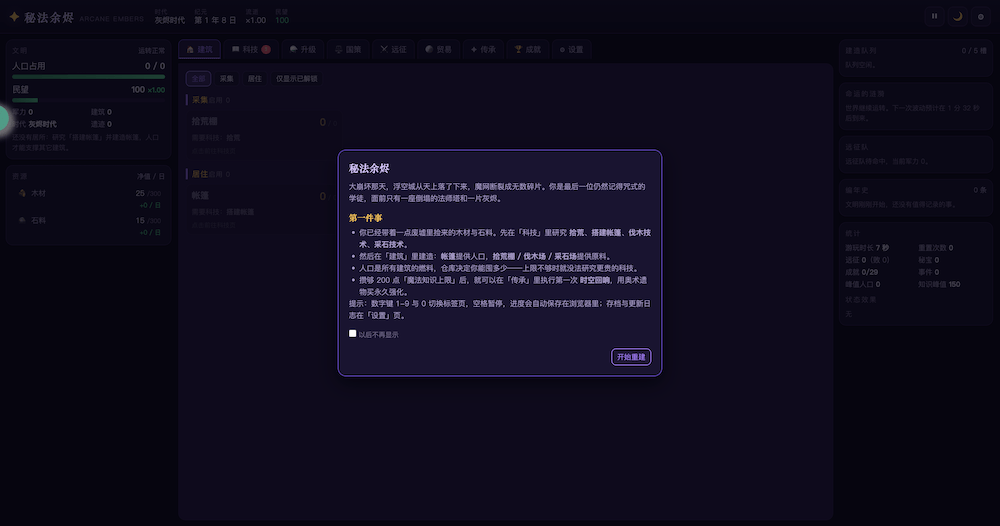1000x526 pixels.
Task: Switch to the 远征 tab
Action: (393, 49)
